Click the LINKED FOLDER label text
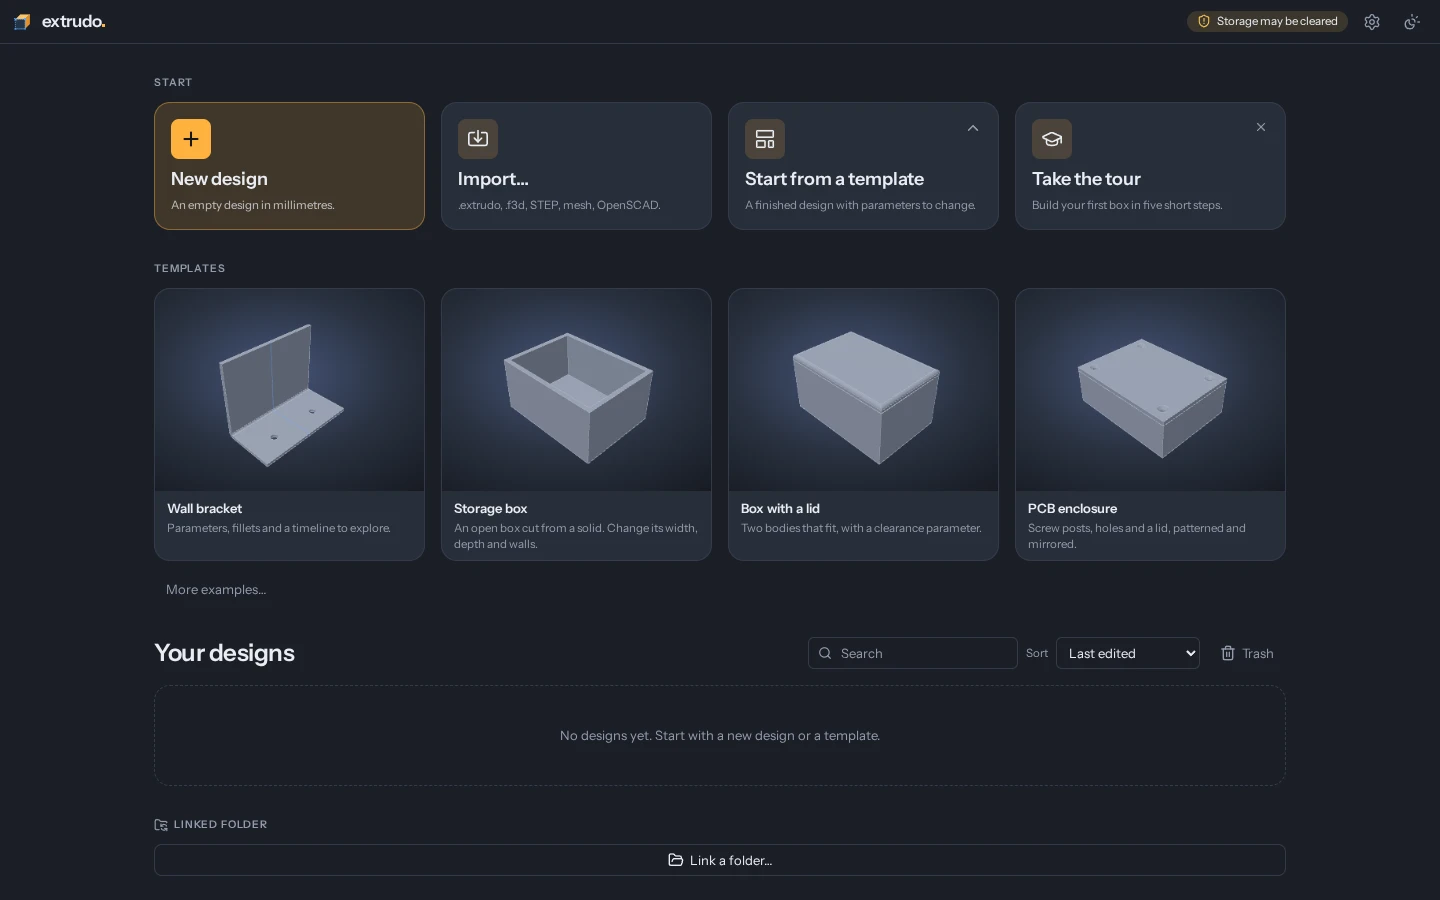 pos(220,825)
